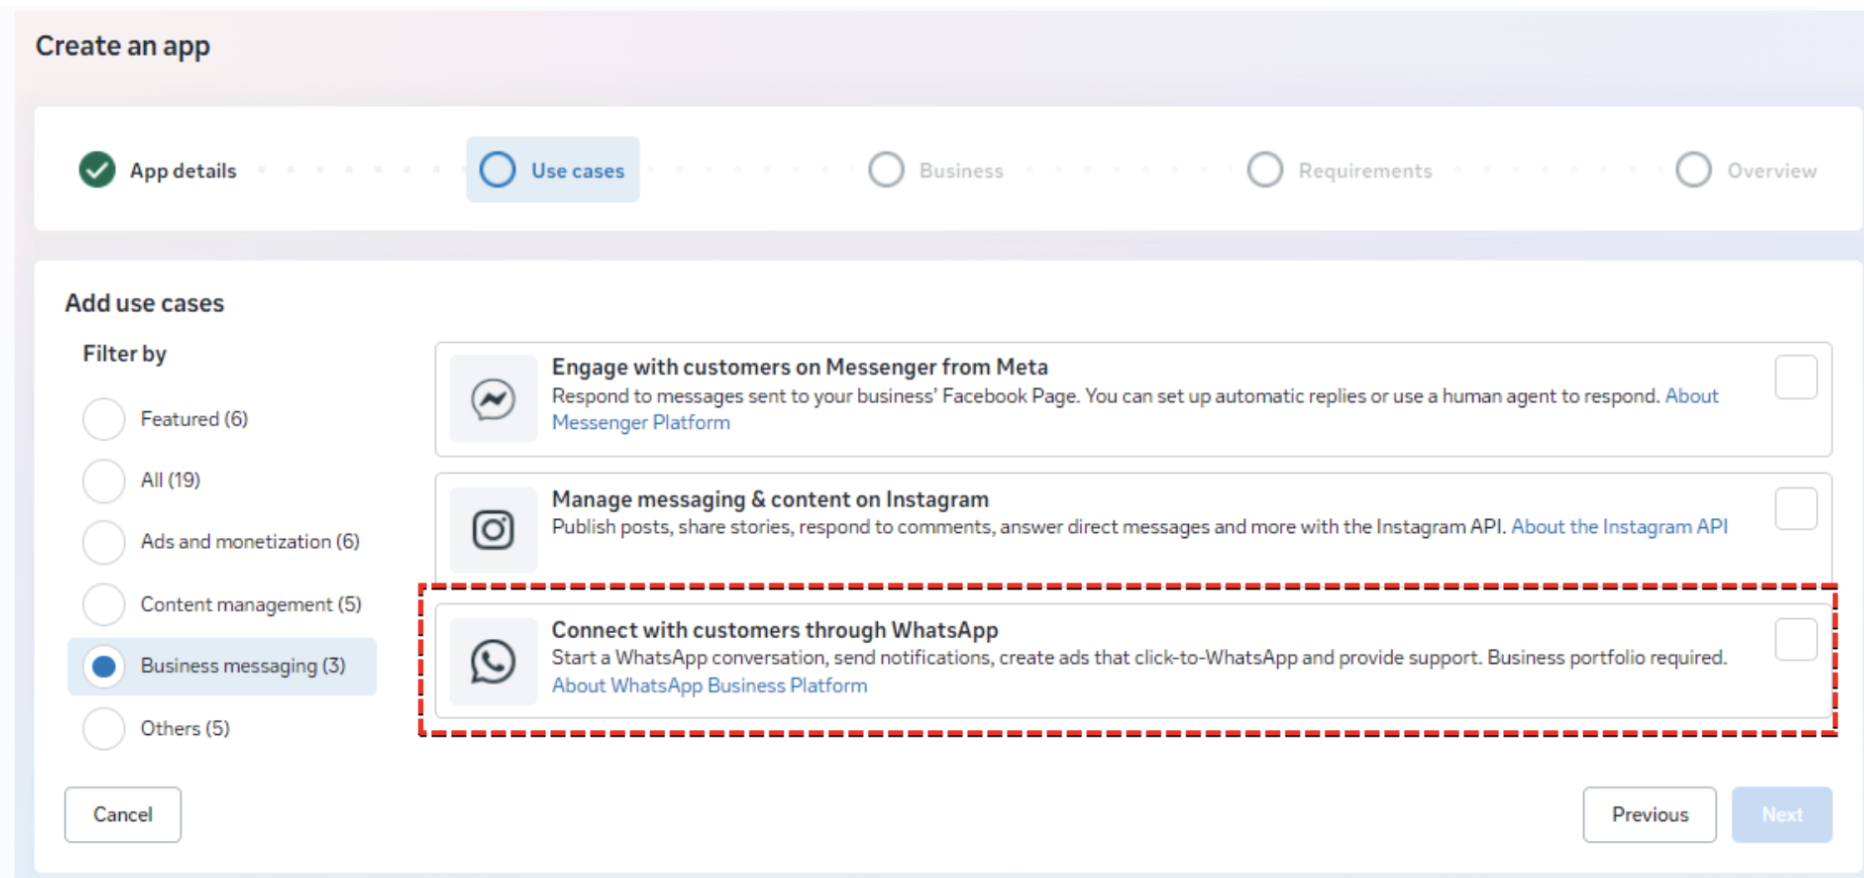Viewport: 1864px width, 878px height.
Task: Click the Previous button
Action: click(x=1650, y=815)
